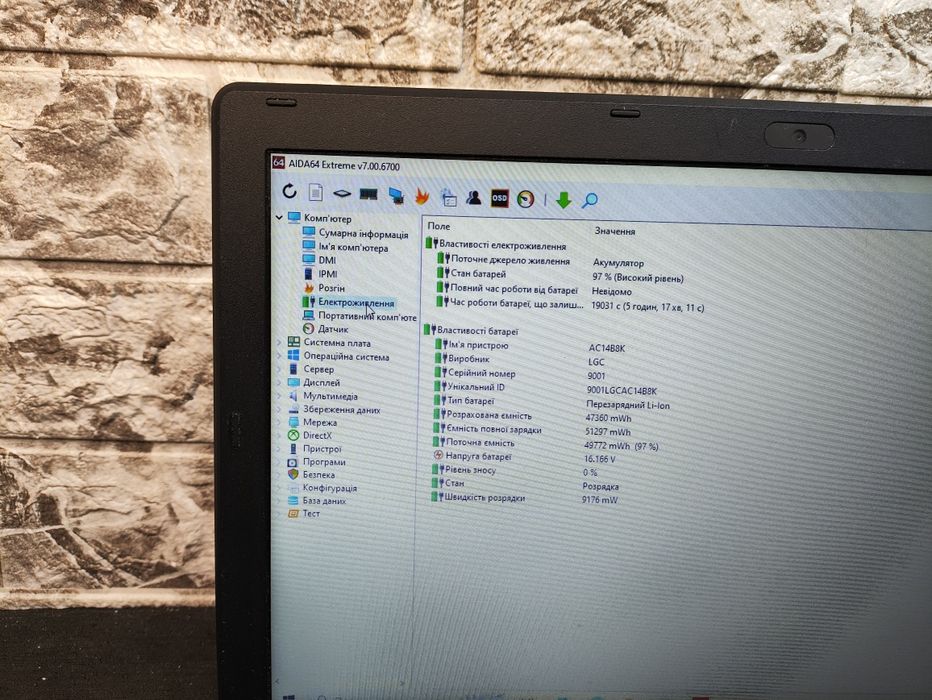Select the Пристрої tree item
932x700 pixels.
click(322, 449)
